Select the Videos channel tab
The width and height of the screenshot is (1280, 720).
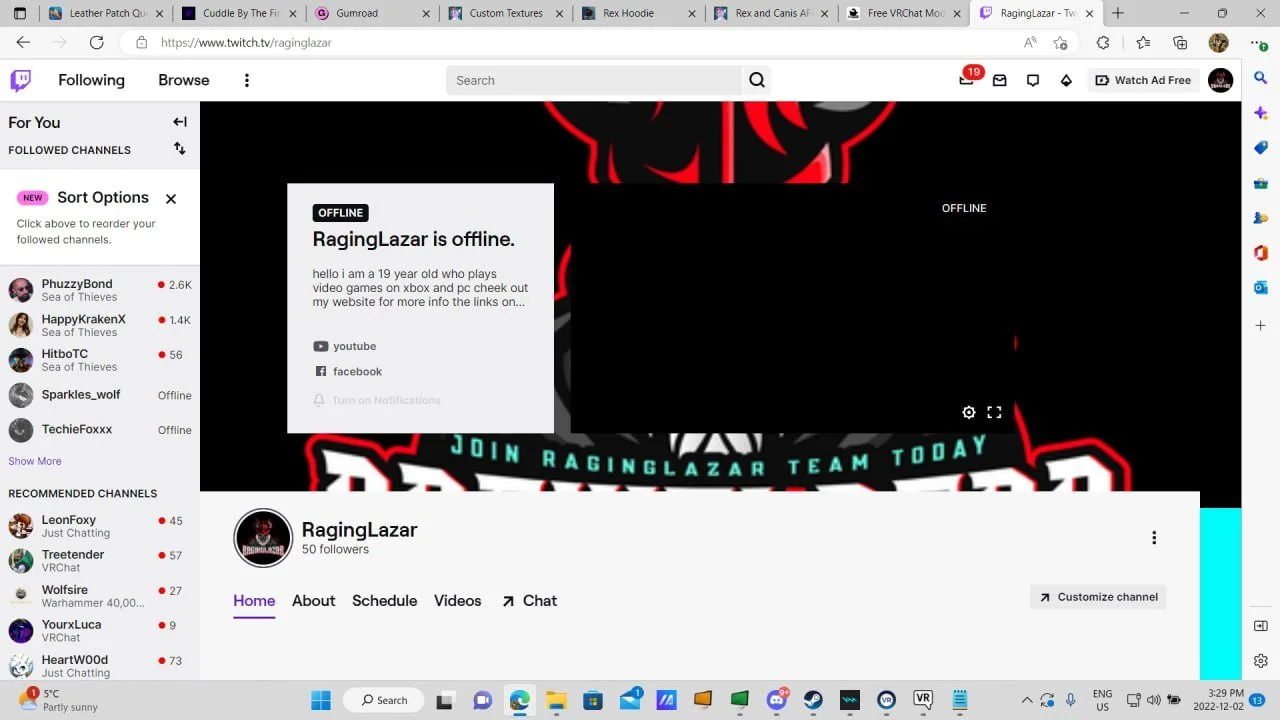pyautogui.click(x=457, y=601)
